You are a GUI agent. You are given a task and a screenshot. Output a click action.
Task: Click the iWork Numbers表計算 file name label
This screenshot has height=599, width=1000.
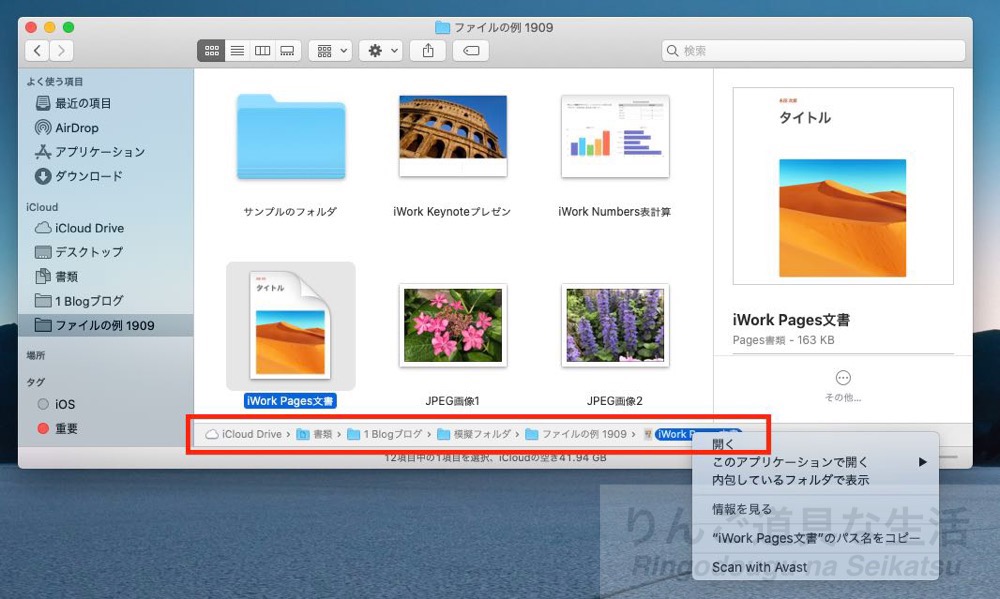(614, 212)
